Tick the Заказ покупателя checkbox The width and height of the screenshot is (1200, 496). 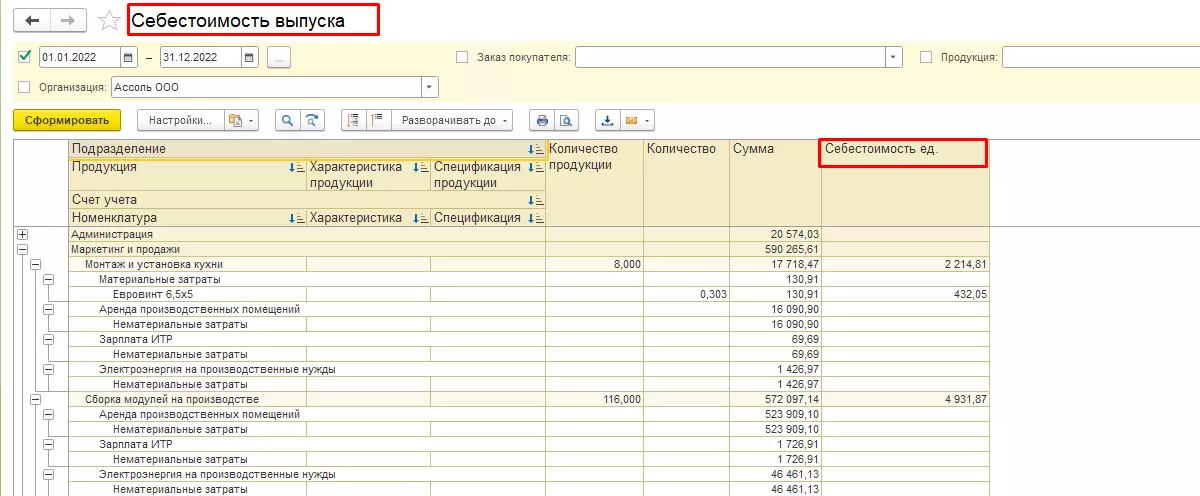click(462, 57)
